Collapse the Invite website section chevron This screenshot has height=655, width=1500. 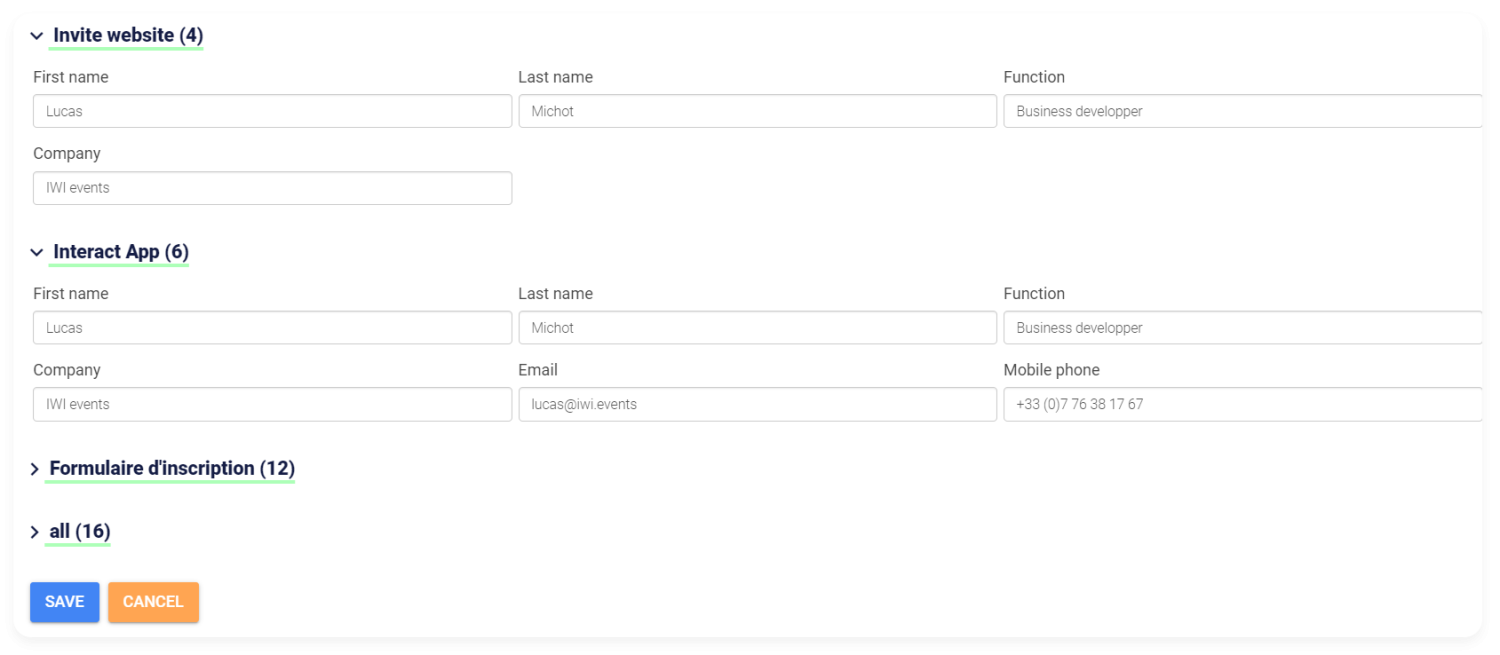pyautogui.click(x=37, y=36)
